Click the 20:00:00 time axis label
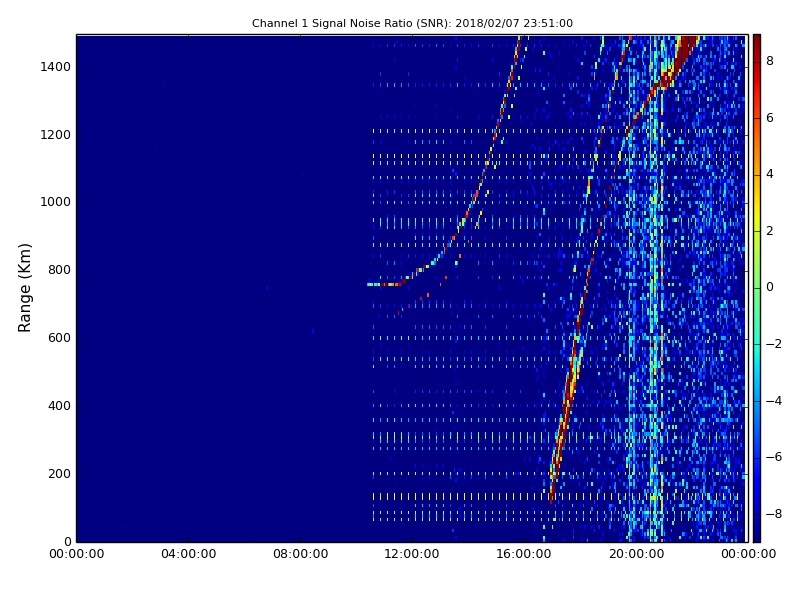The image size is (800, 600). tap(636, 554)
